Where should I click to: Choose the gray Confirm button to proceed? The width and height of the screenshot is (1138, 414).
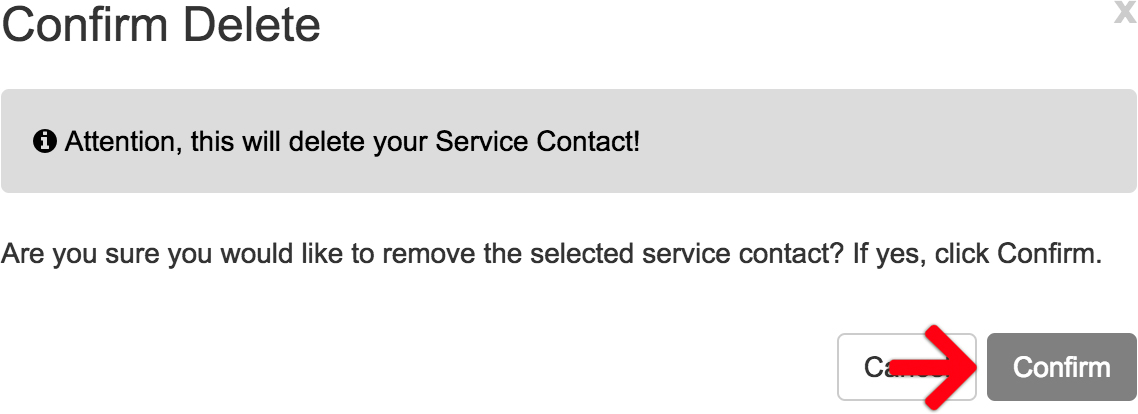pos(1061,367)
